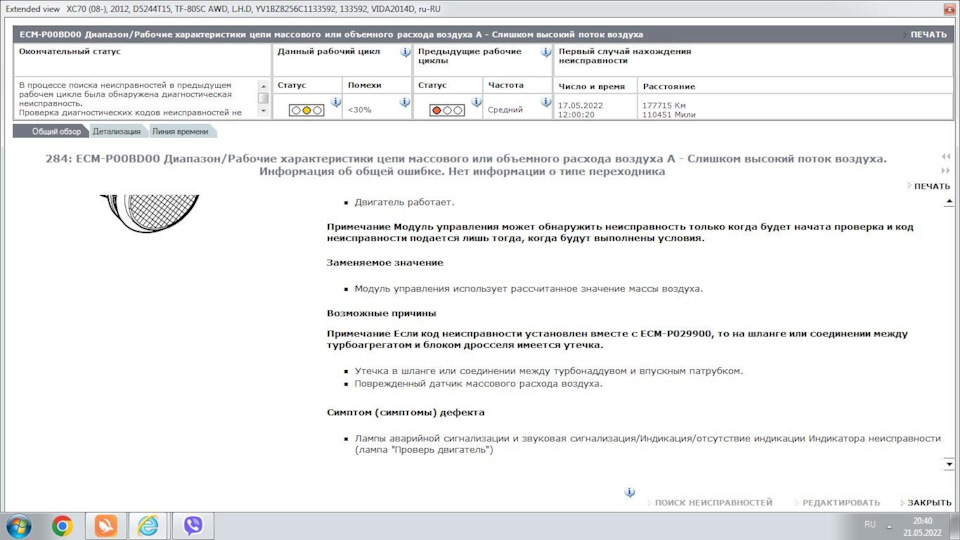Image resolution: width=960 pixels, height=540 pixels.
Task: Click yellow status light indicator of current cycle
Action: point(307,110)
